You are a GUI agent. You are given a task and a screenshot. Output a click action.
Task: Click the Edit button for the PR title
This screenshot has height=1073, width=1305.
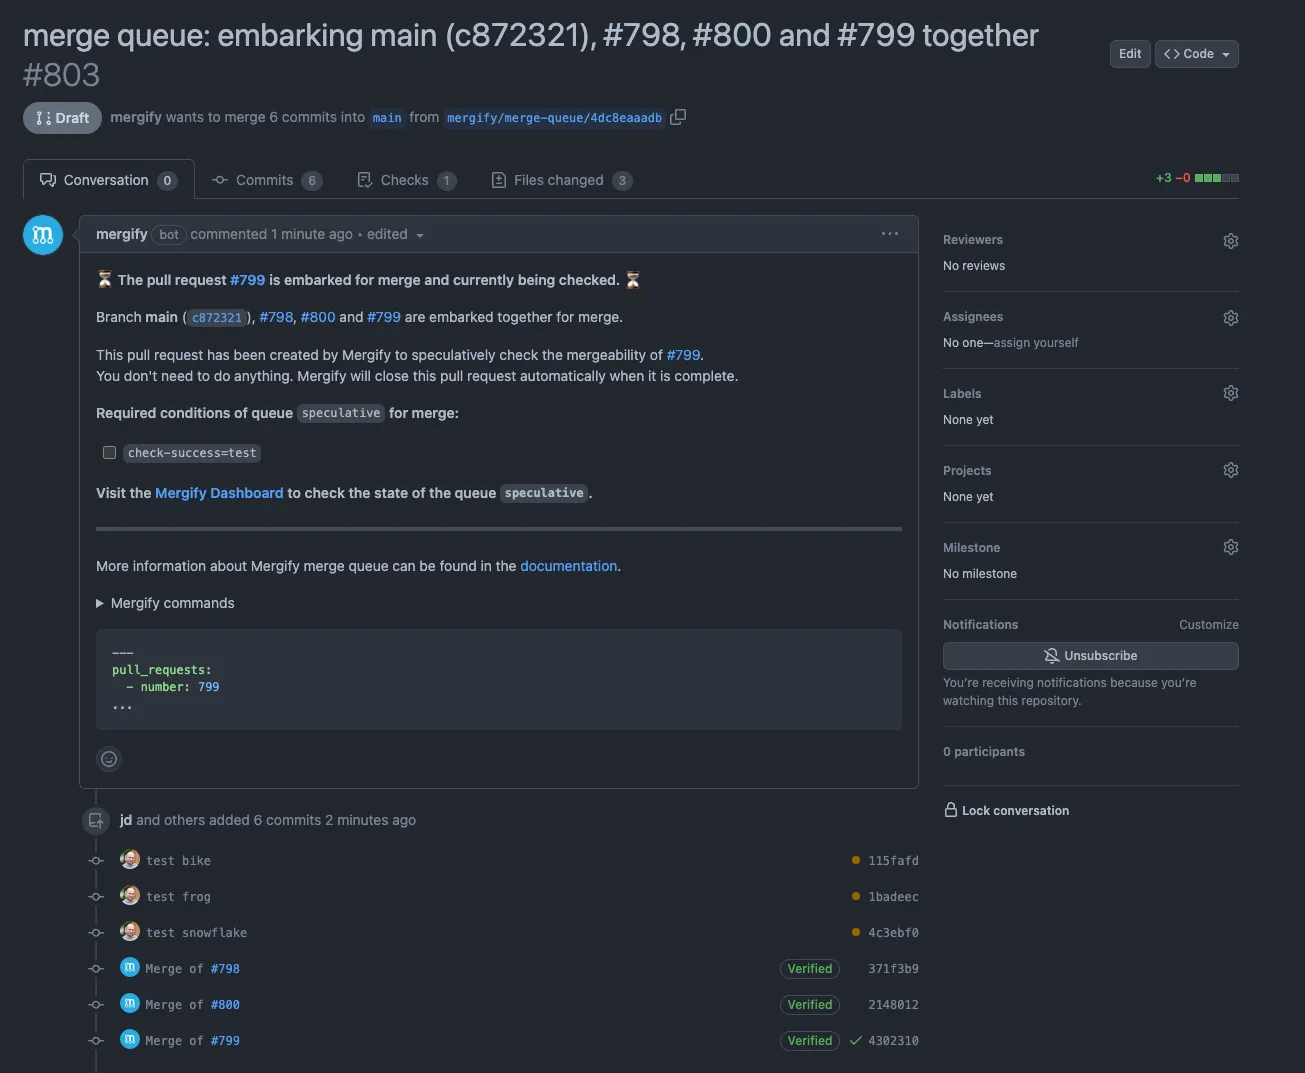pyautogui.click(x=1129, y=53)
